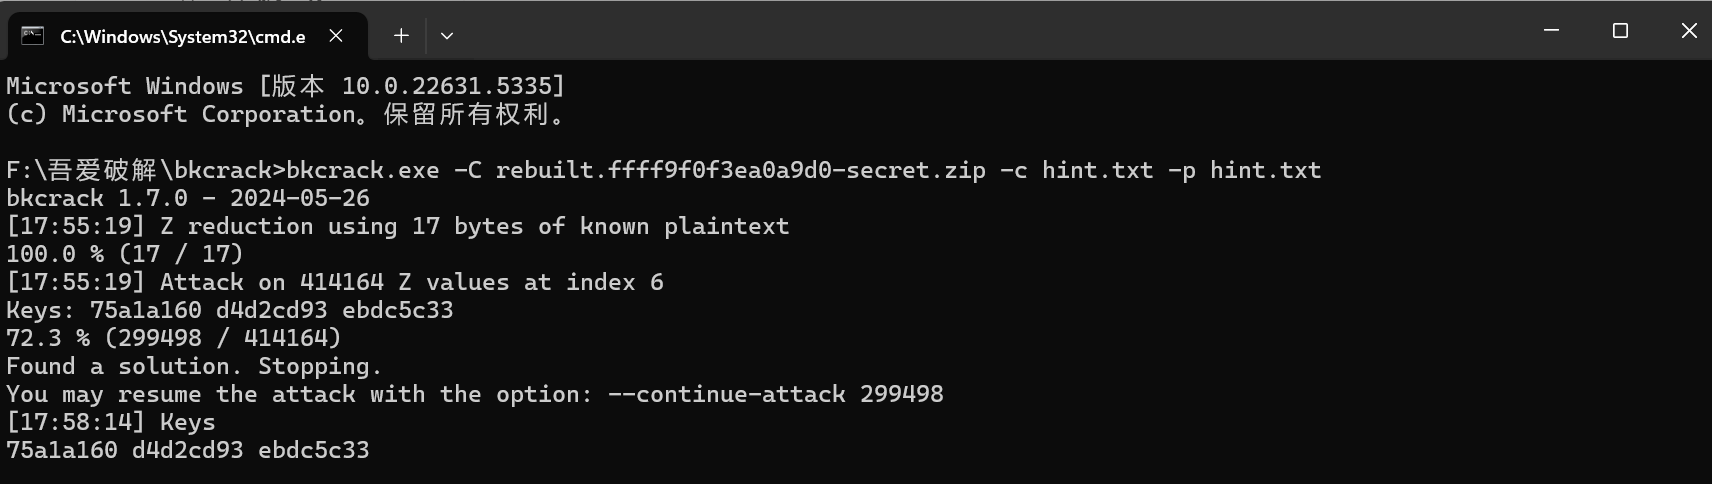1712x484 pixels.
Task: Click the Microsoft Windows version line
Action: click(x=285, y=86)
